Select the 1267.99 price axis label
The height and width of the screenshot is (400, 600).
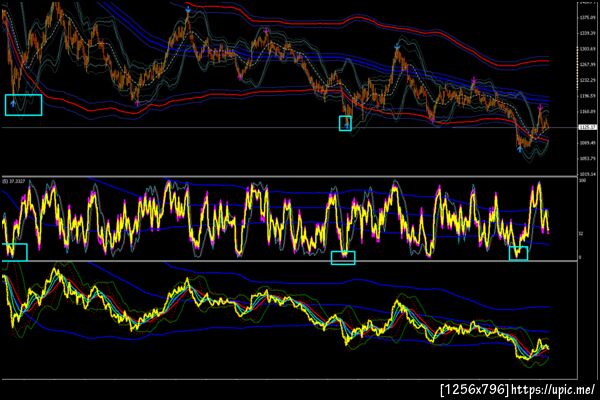tap(588, 65)
